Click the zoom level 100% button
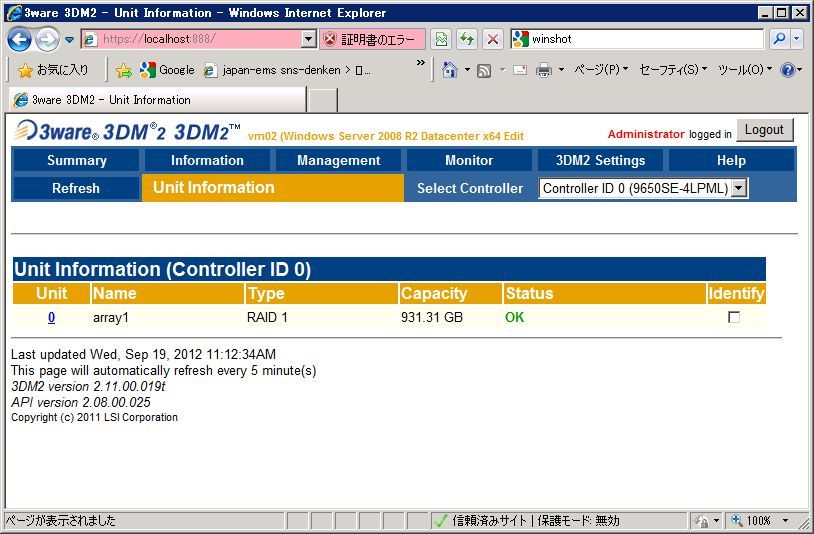The height and width of the screenshot is (534, 814). tap(751, 521)
